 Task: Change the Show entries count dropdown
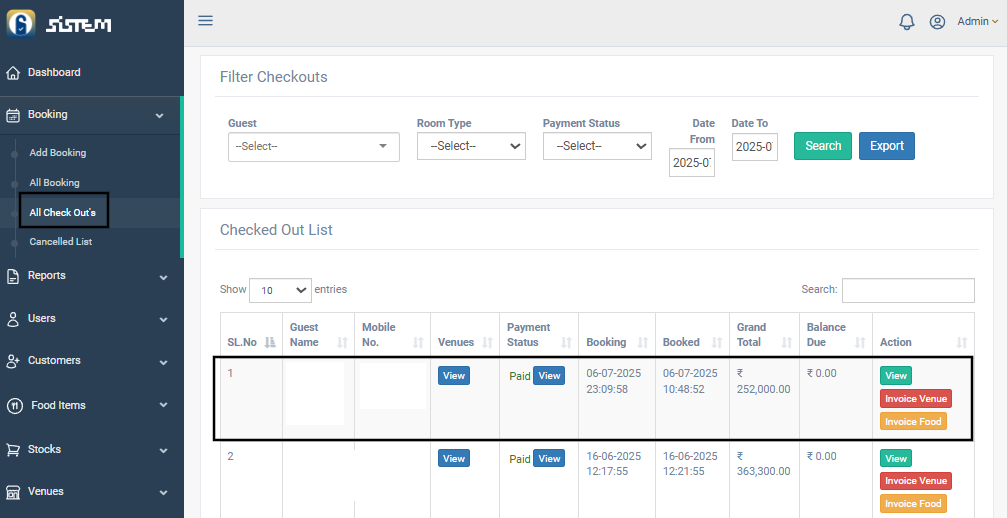(x=280, y=290)
